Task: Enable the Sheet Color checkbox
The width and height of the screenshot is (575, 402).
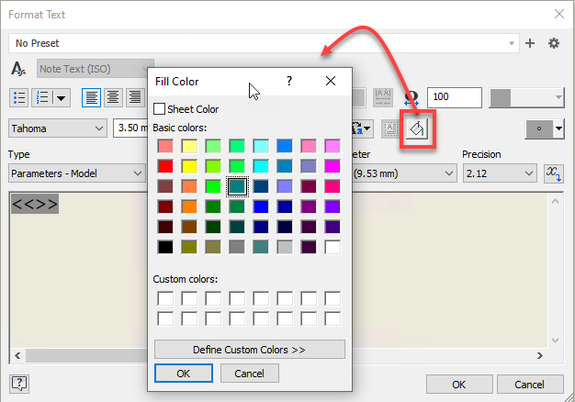Action: click(x=159, y=109)
